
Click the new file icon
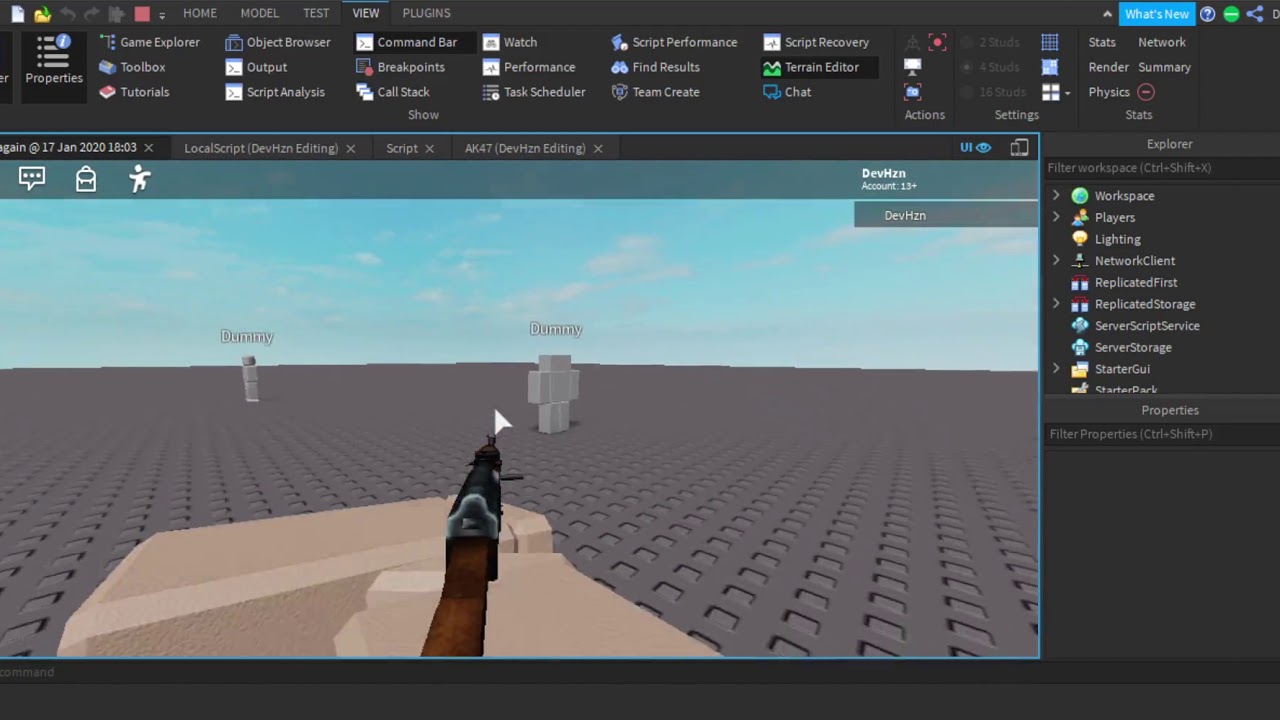point(18,14)
